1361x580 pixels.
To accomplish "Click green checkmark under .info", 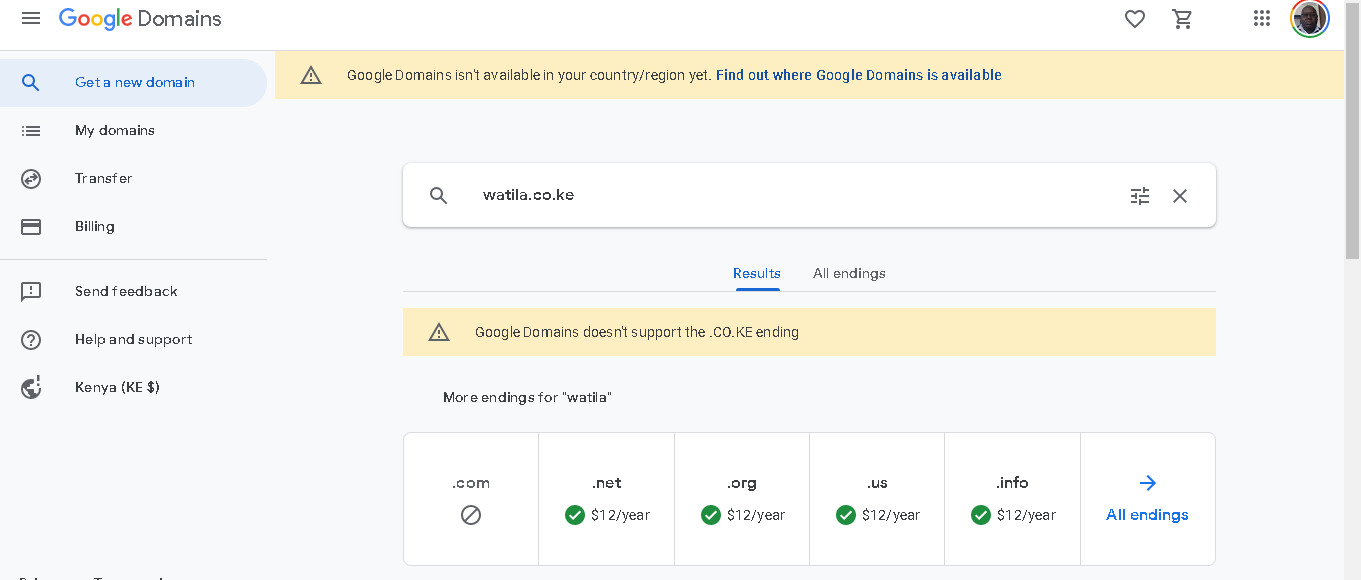I will 981,515.
